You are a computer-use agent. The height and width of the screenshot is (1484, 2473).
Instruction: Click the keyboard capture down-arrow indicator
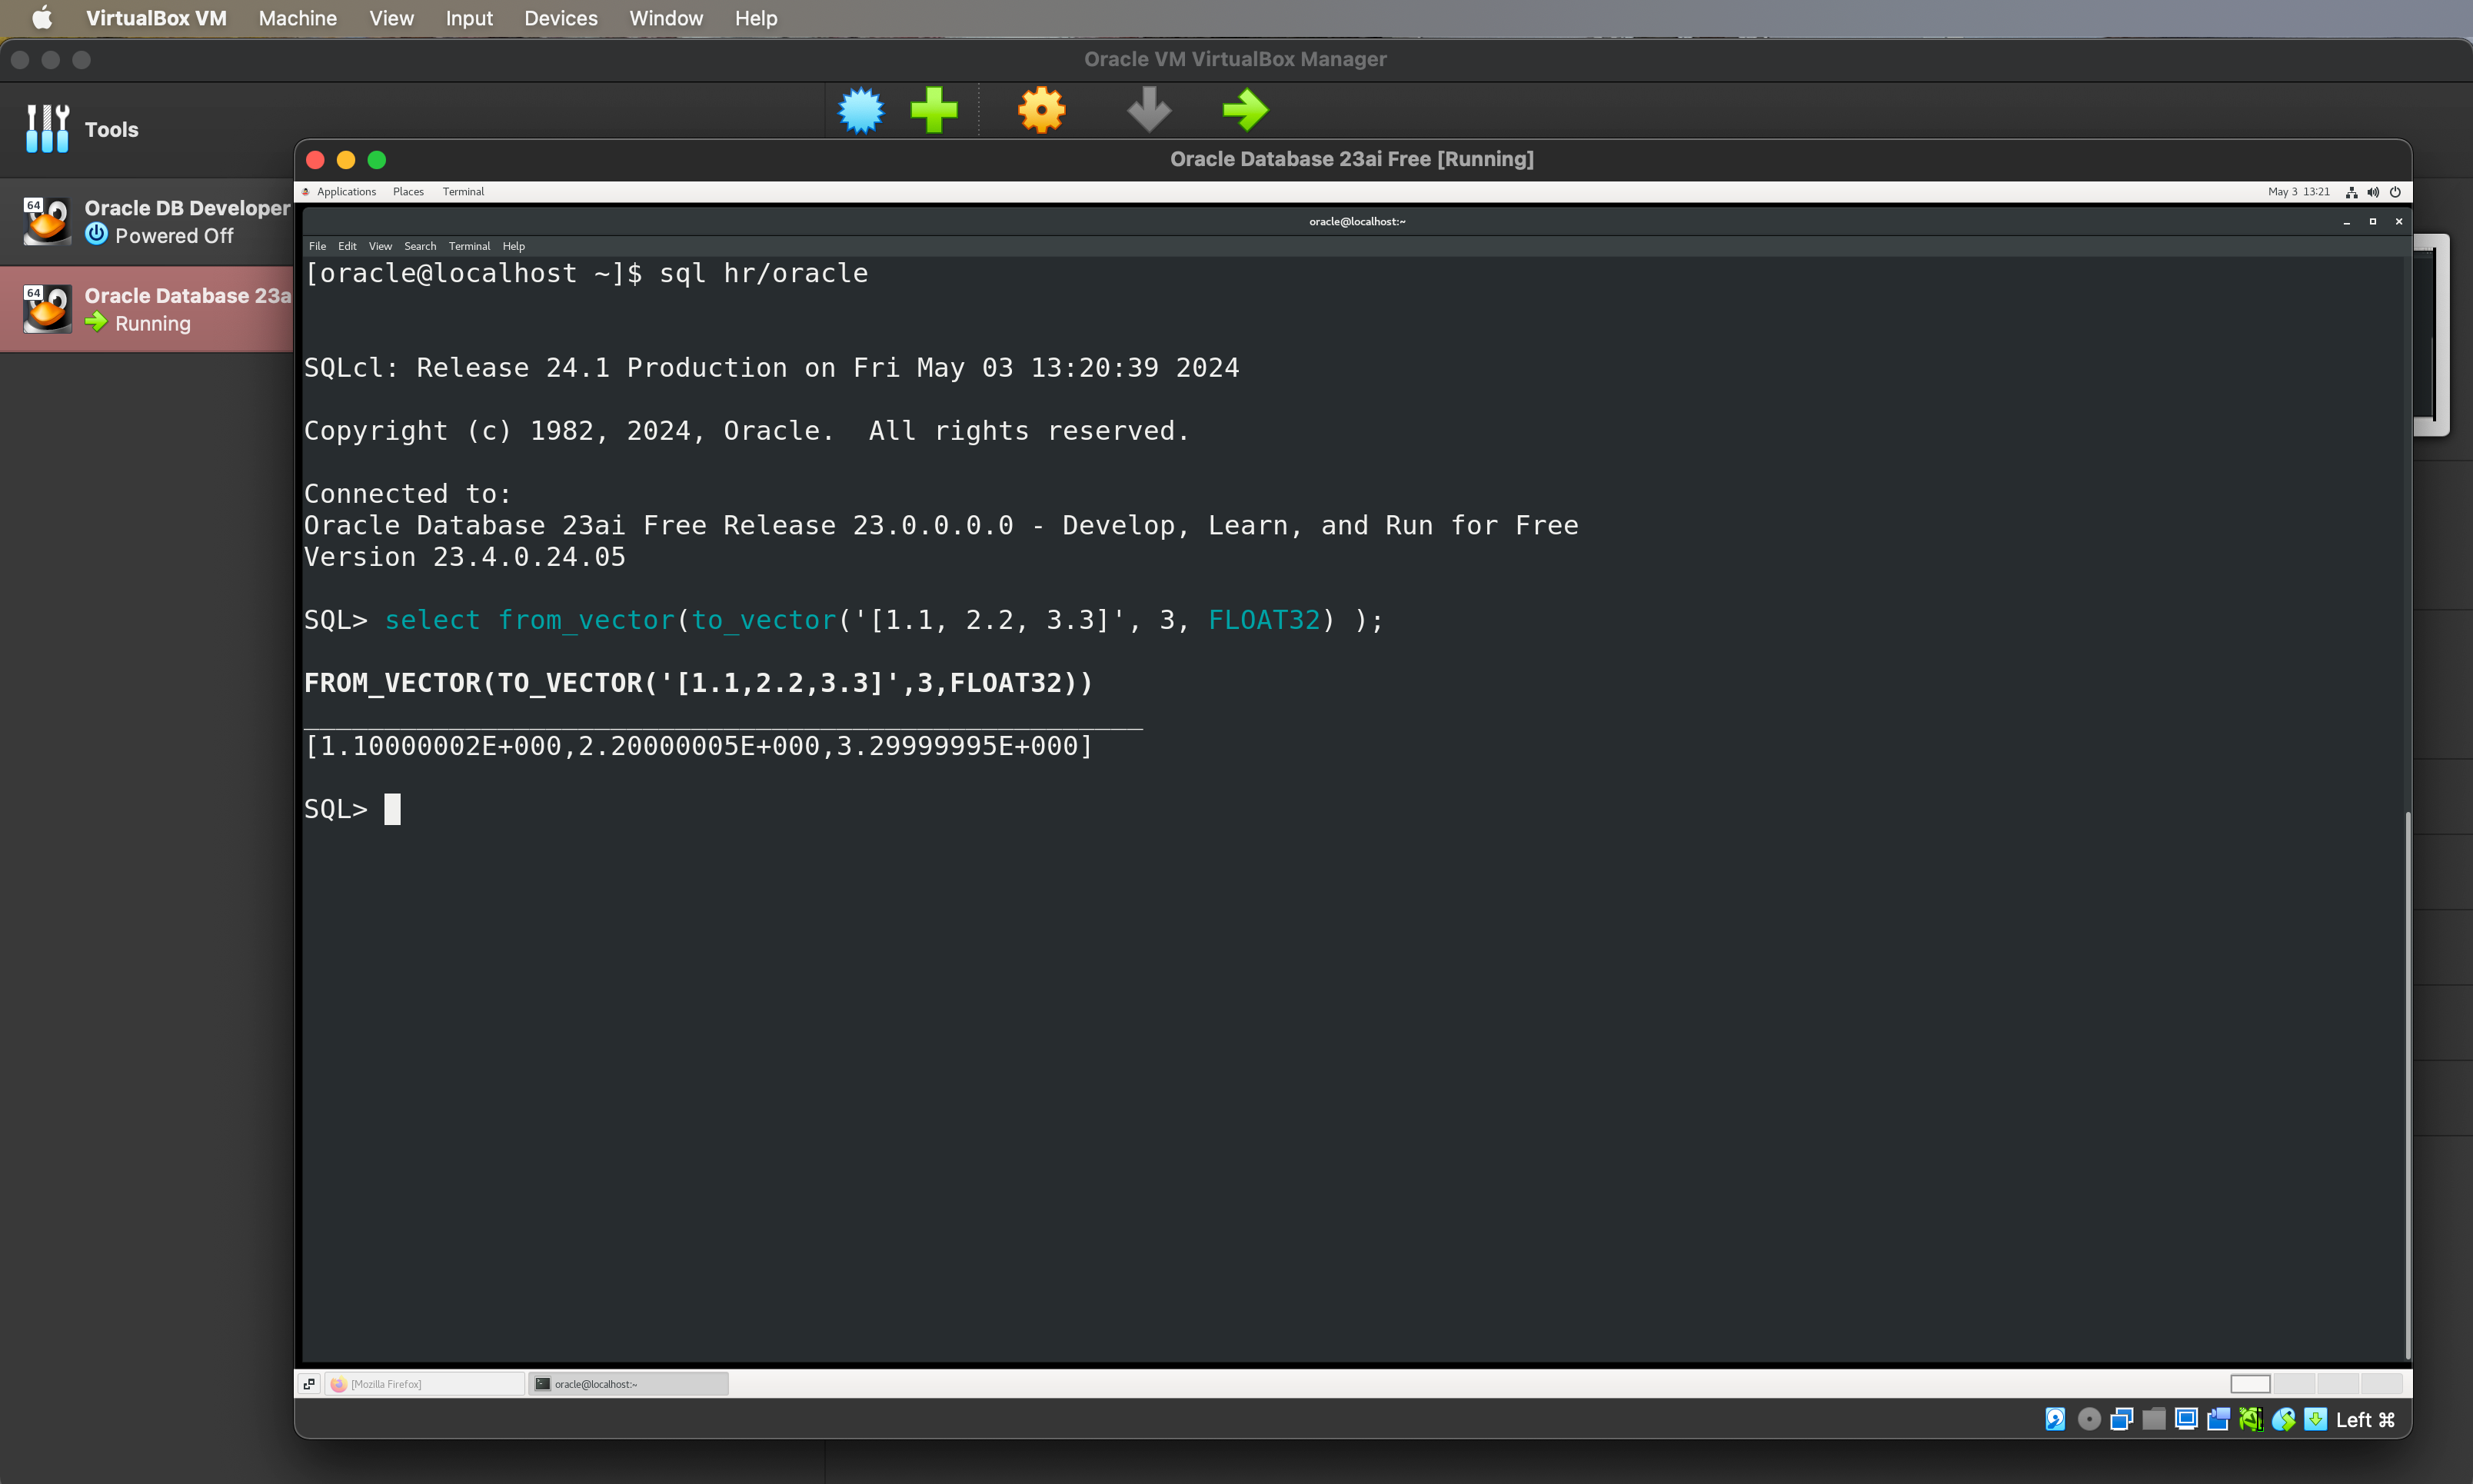click(x=2315, y=1419)
